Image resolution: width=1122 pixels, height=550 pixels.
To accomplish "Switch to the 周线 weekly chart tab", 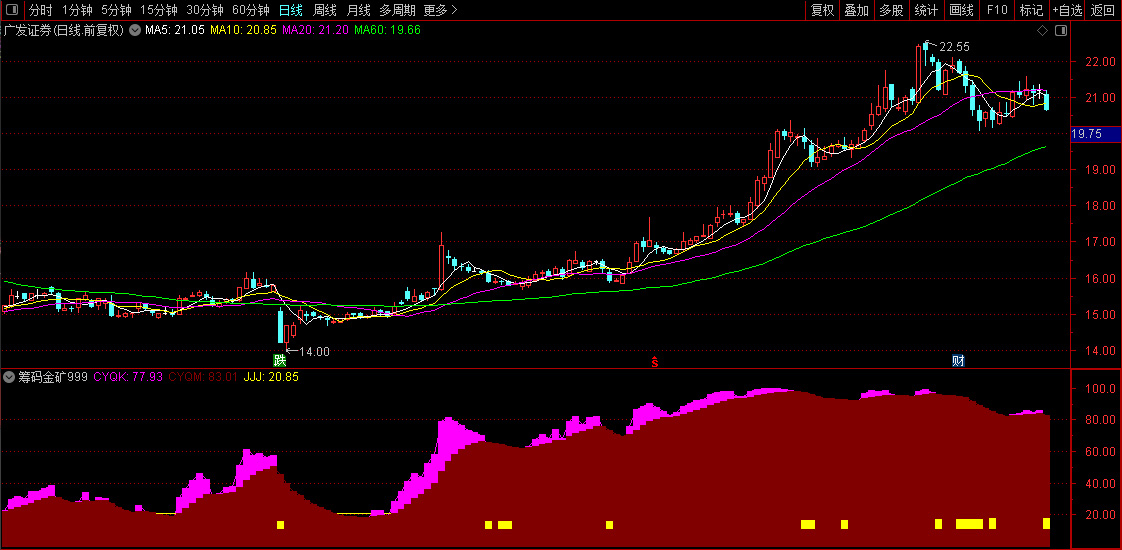I will coord(325,10).
